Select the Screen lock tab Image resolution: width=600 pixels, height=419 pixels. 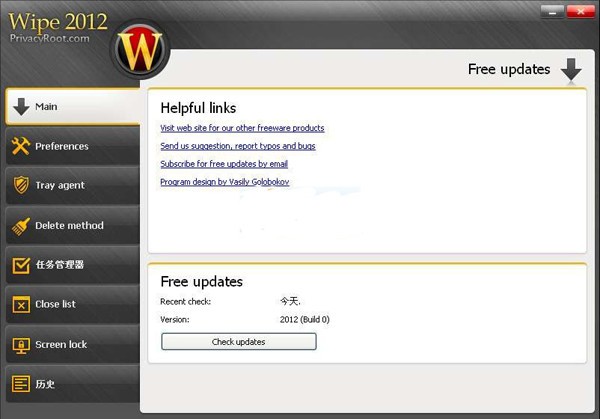[61, 345]
